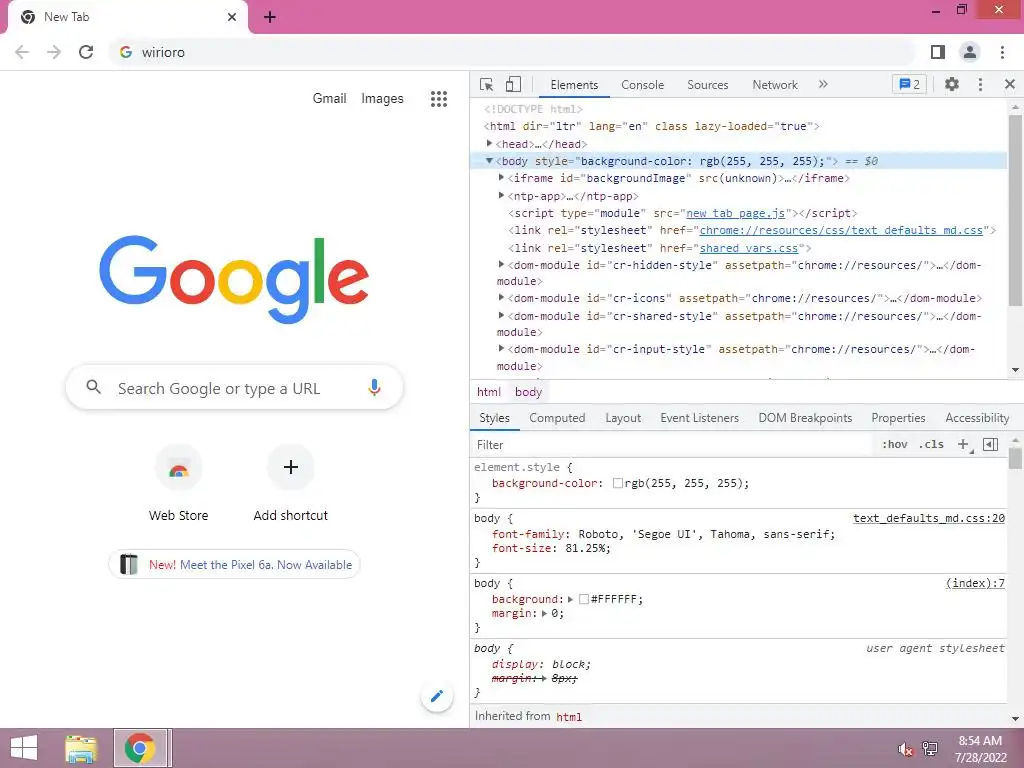Click the Styles Filter input field

coord(673,445)
